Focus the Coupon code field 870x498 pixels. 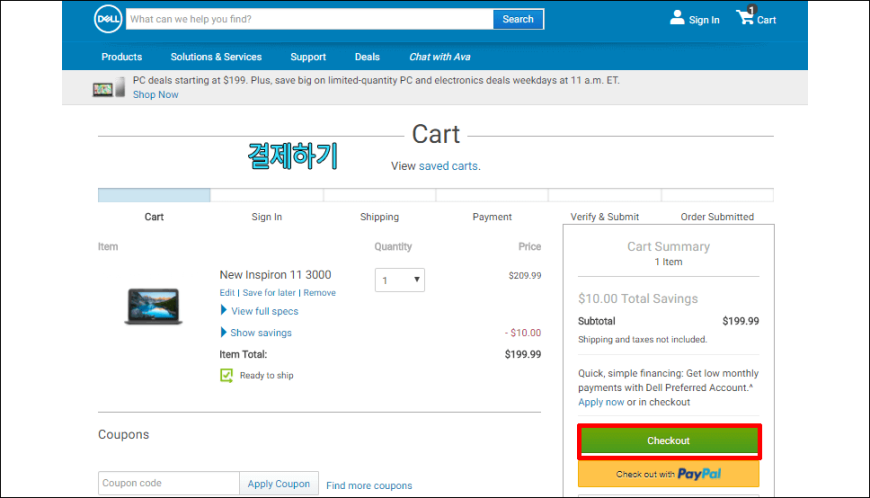(169, 483)
